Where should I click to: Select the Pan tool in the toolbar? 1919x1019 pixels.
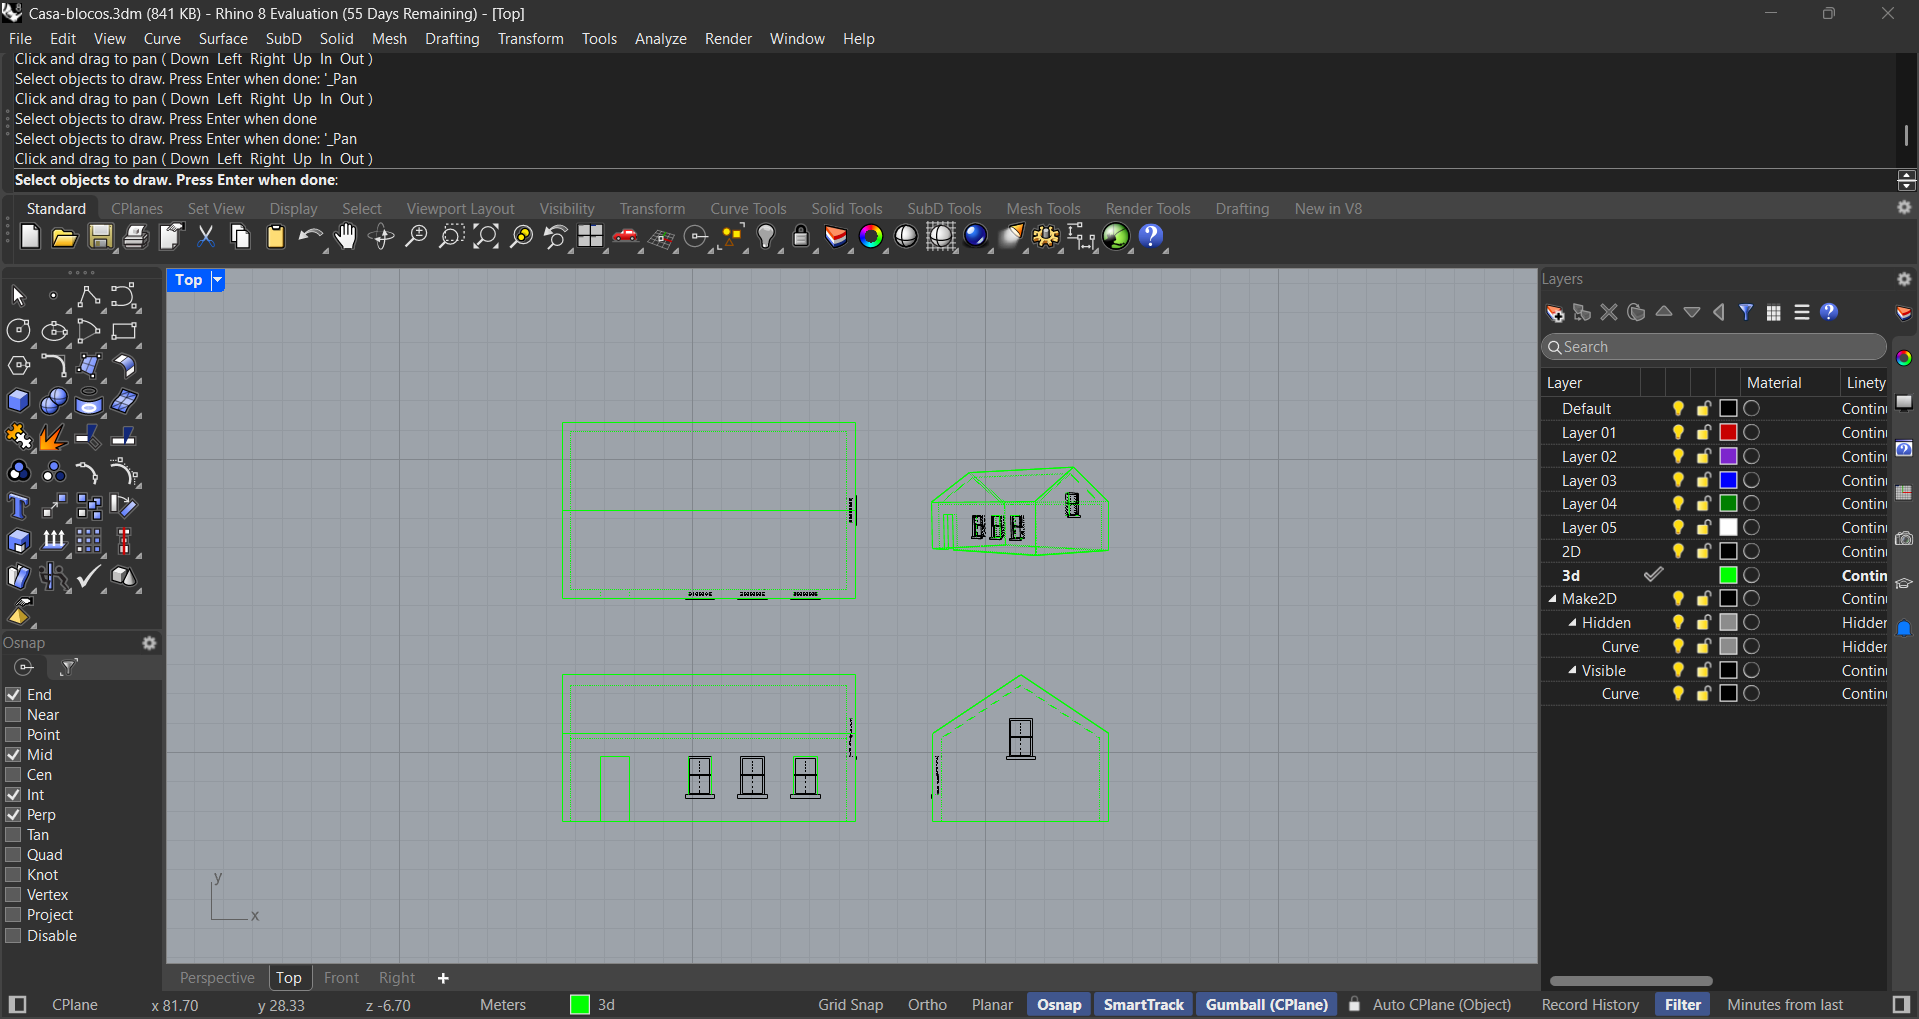pos(344,238)
